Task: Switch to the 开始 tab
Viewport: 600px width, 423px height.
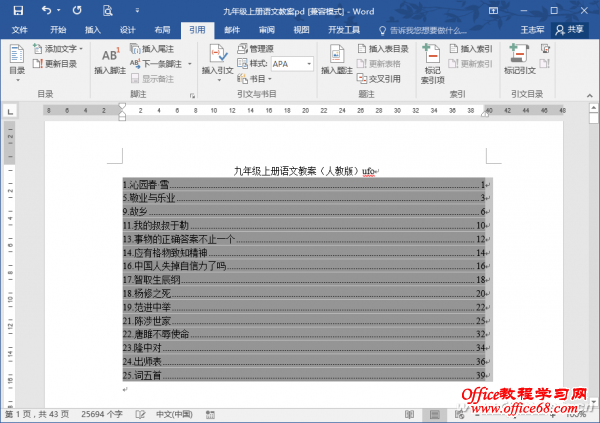Action: [x=58, y=30]
